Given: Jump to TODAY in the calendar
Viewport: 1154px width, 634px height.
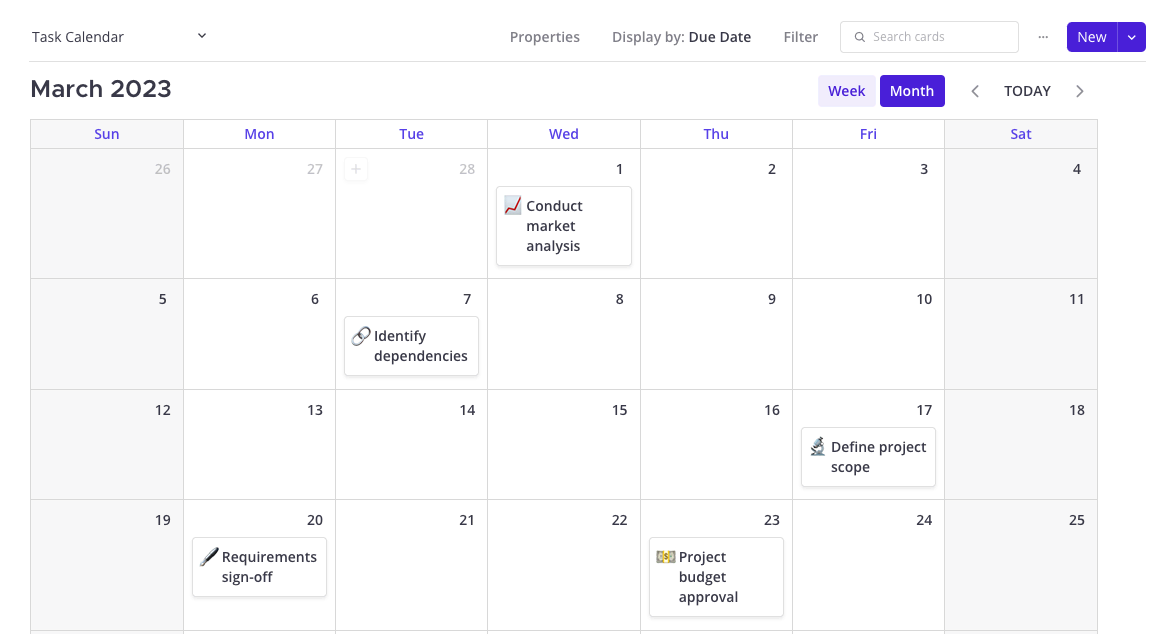Looking at the screenshot, I should (1027, 91).
